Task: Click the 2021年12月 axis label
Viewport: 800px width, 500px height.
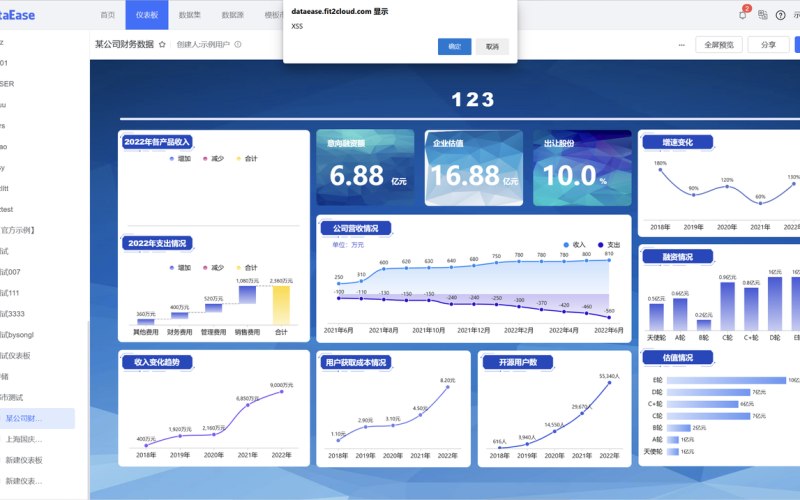Action: point(473,330)
